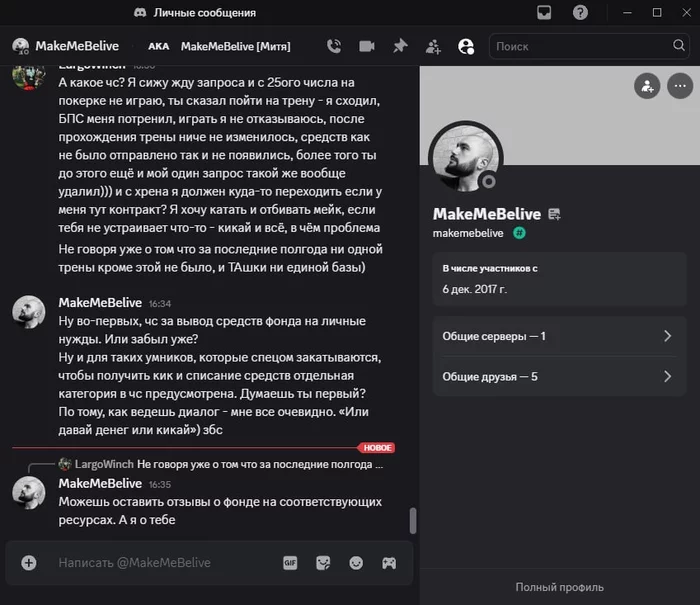The width and height of the screenshot is (700, 605).
Task: Open pinned messages
Action: coord(400,46)
